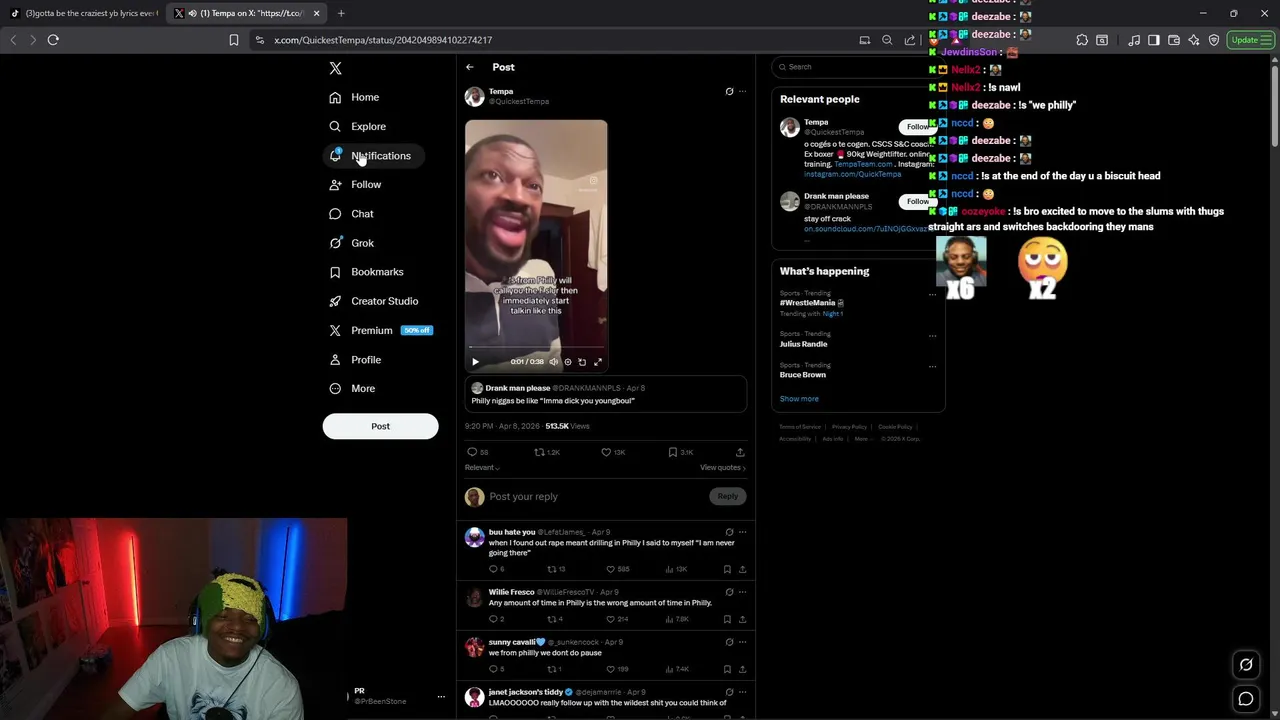Viewport: 1280px width, 720px height.
Task: Toggle the video picture-in-picture icon
Action: tap(582, 362)
